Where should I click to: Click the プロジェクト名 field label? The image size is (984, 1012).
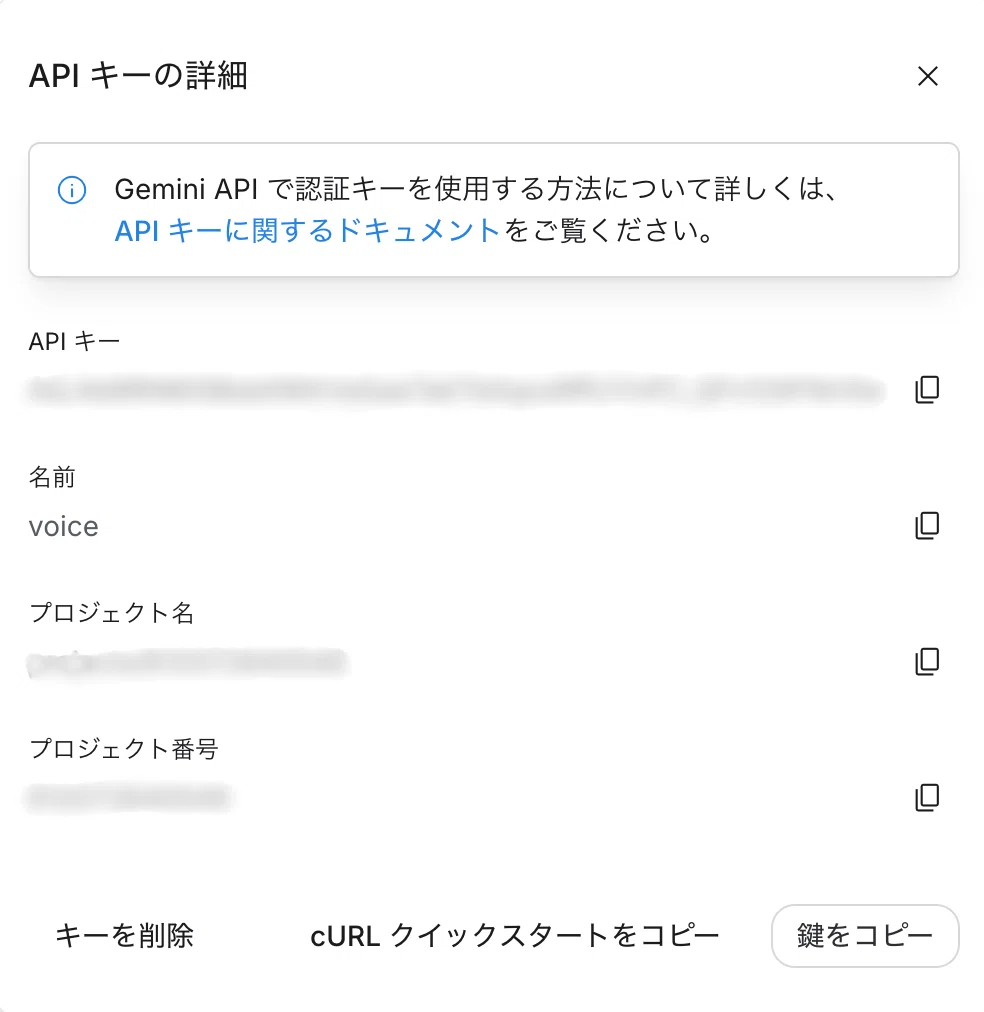[112, 612]
